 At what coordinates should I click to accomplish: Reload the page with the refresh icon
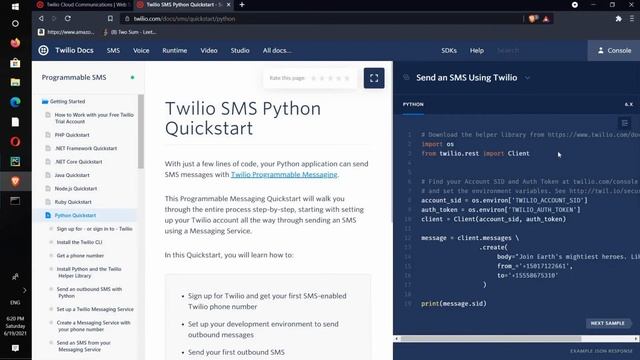tap(68, 18)
